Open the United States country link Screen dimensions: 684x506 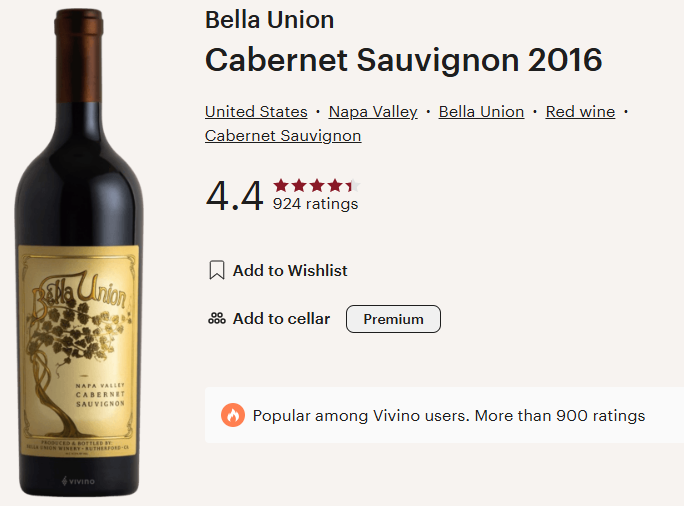(x=256, y=112)
